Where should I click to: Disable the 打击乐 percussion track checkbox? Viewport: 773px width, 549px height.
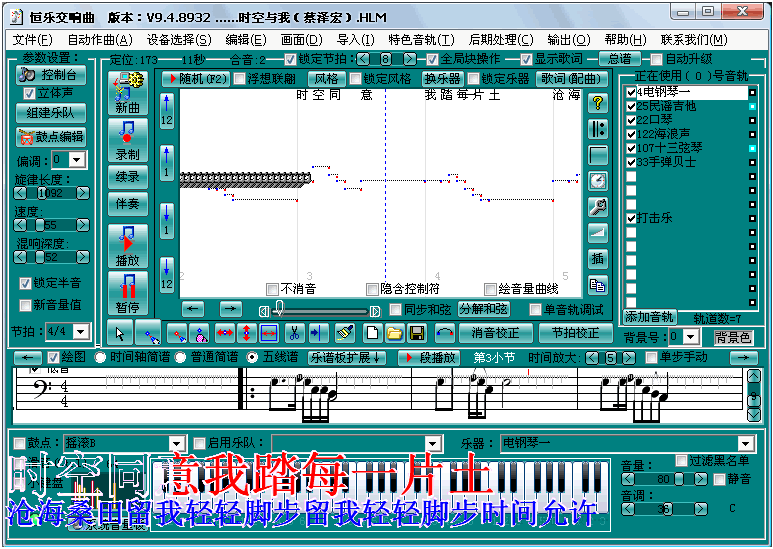pyautogui.click(x=631, y=218)
